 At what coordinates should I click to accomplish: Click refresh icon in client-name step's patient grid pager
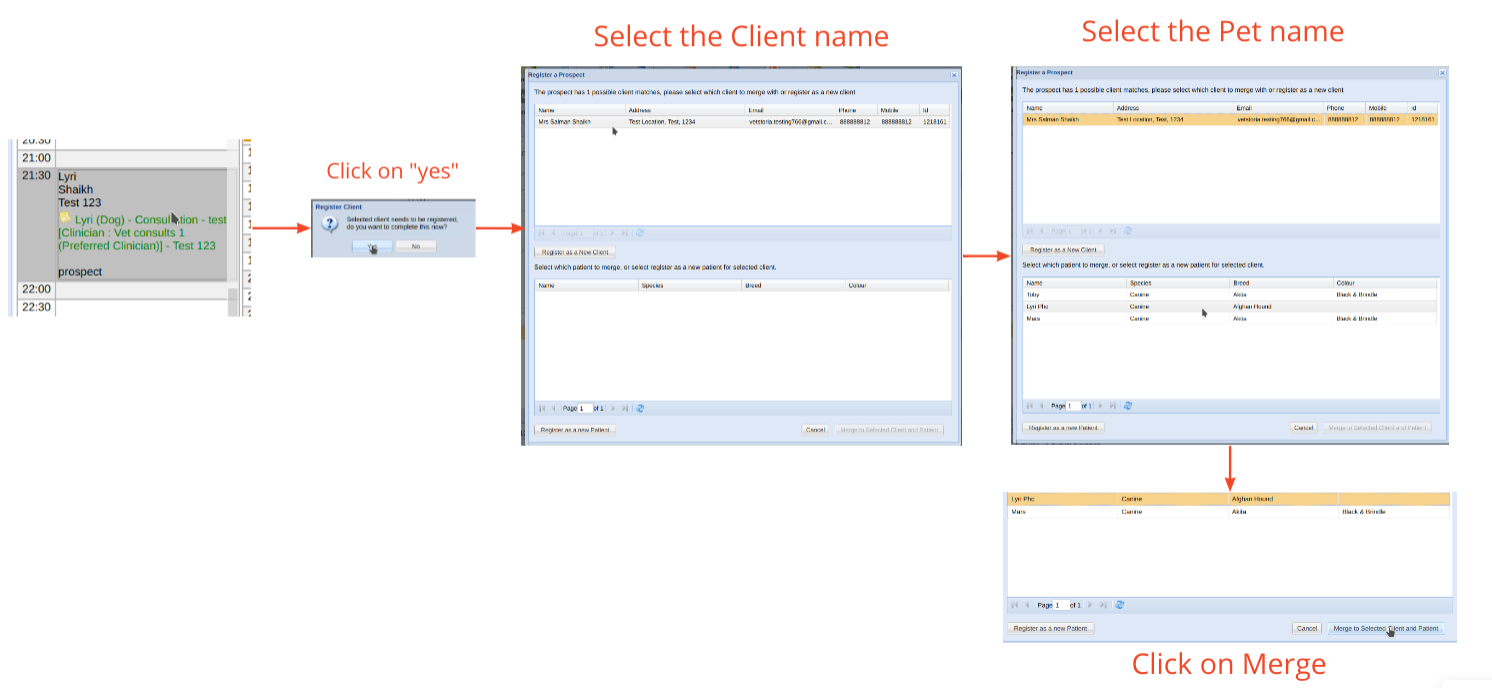[640, 408]
